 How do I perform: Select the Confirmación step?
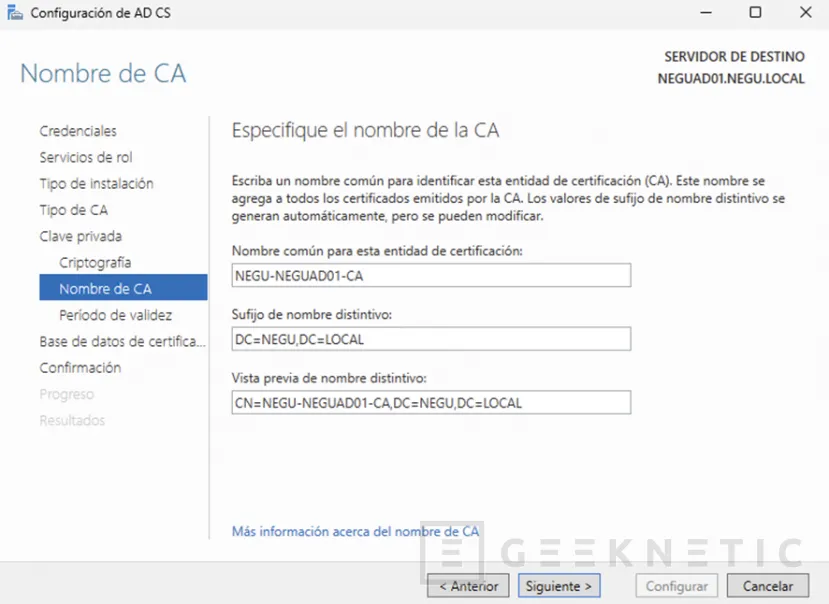coord(80,367)
